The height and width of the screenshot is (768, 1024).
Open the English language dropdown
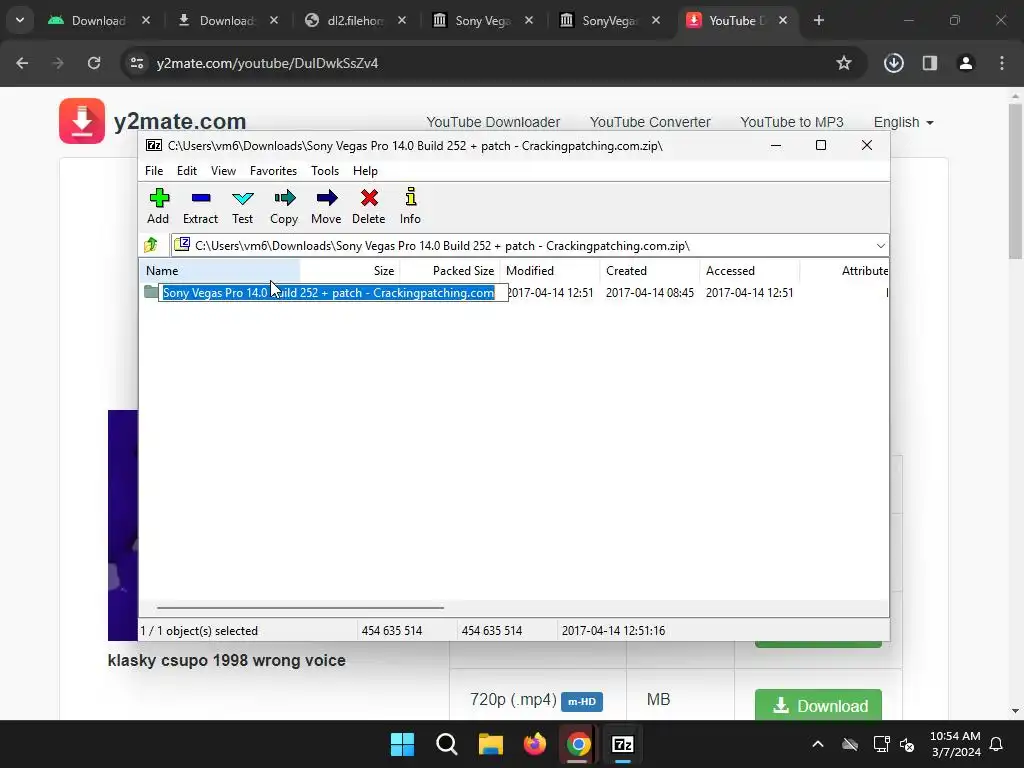[903, 122]
